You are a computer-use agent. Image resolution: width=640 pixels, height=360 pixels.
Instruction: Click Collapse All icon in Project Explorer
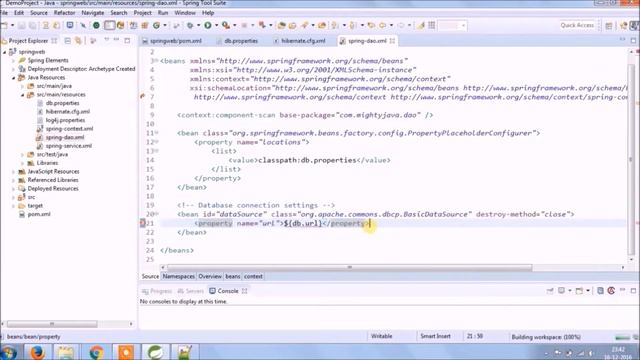pyautogui.click(x=68, y=40)
